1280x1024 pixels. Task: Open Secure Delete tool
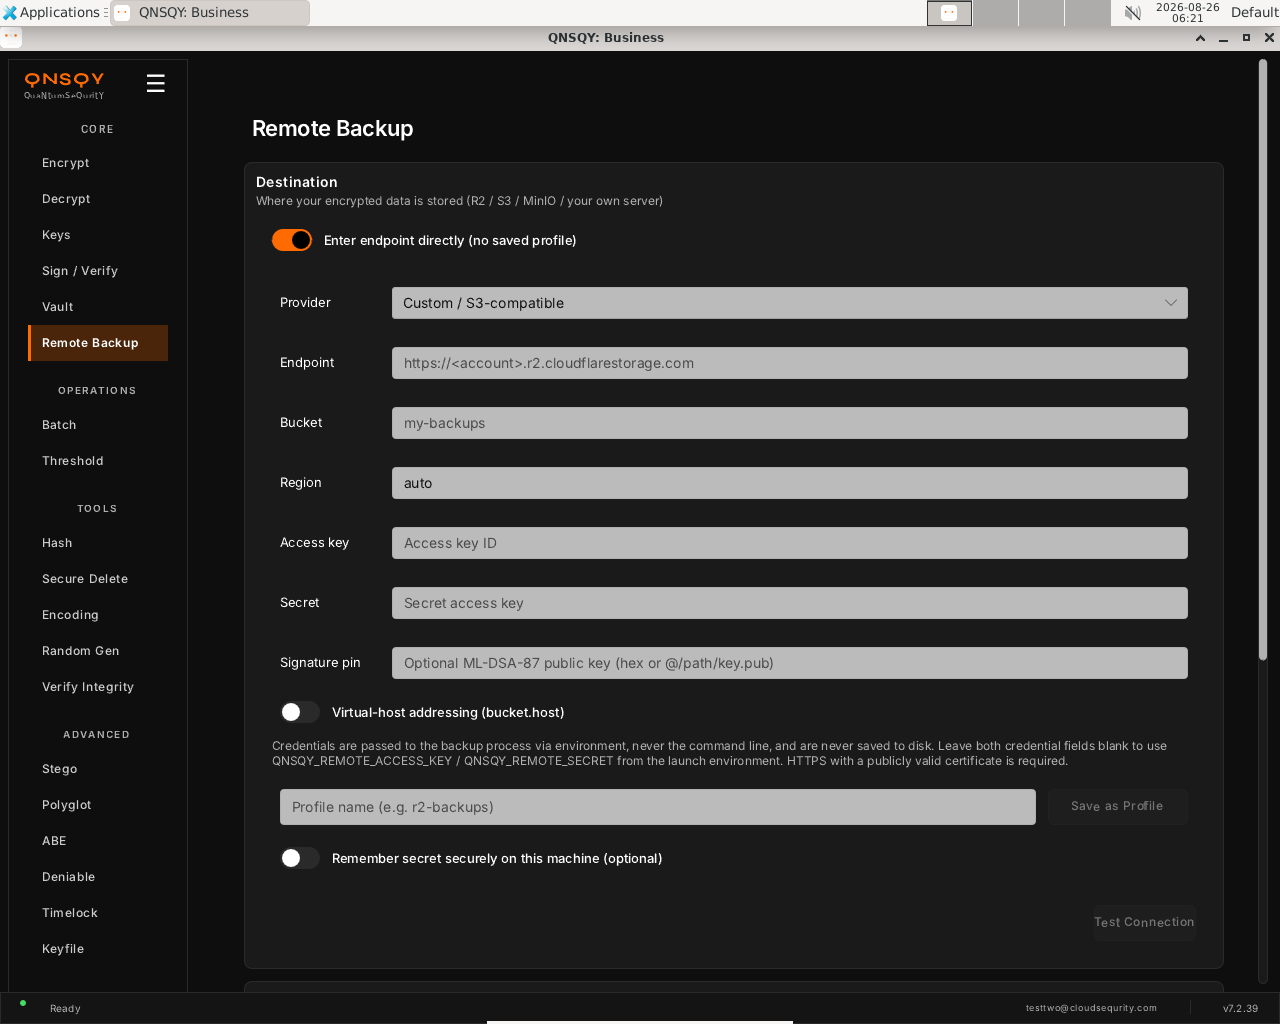(x=98, y=579)
